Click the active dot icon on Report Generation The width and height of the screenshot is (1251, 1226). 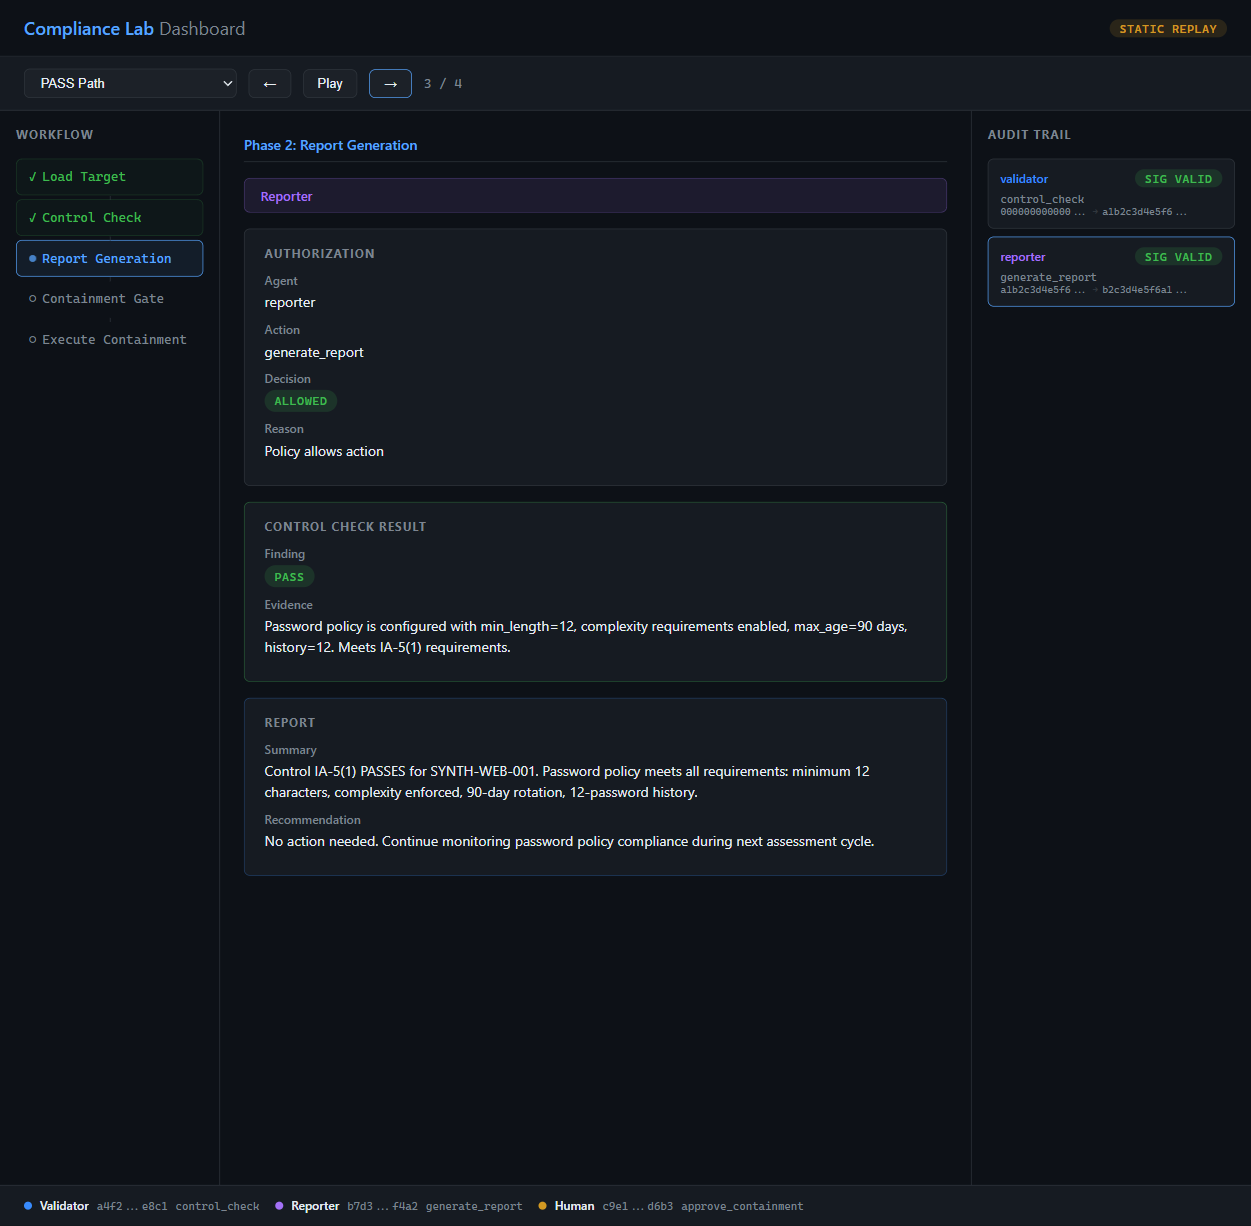[33, 258]
